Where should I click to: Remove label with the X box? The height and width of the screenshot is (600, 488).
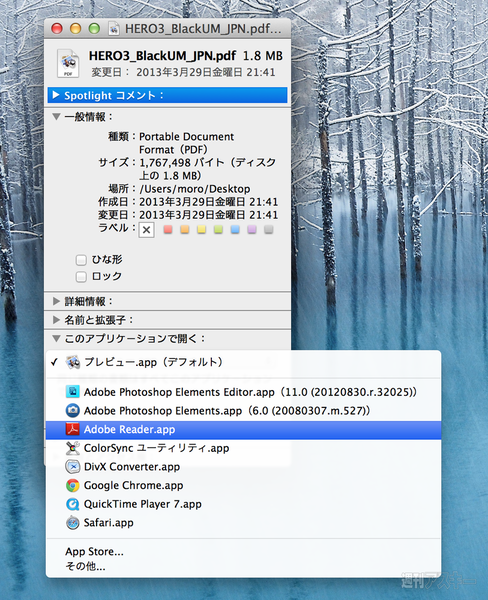(146, 230)
